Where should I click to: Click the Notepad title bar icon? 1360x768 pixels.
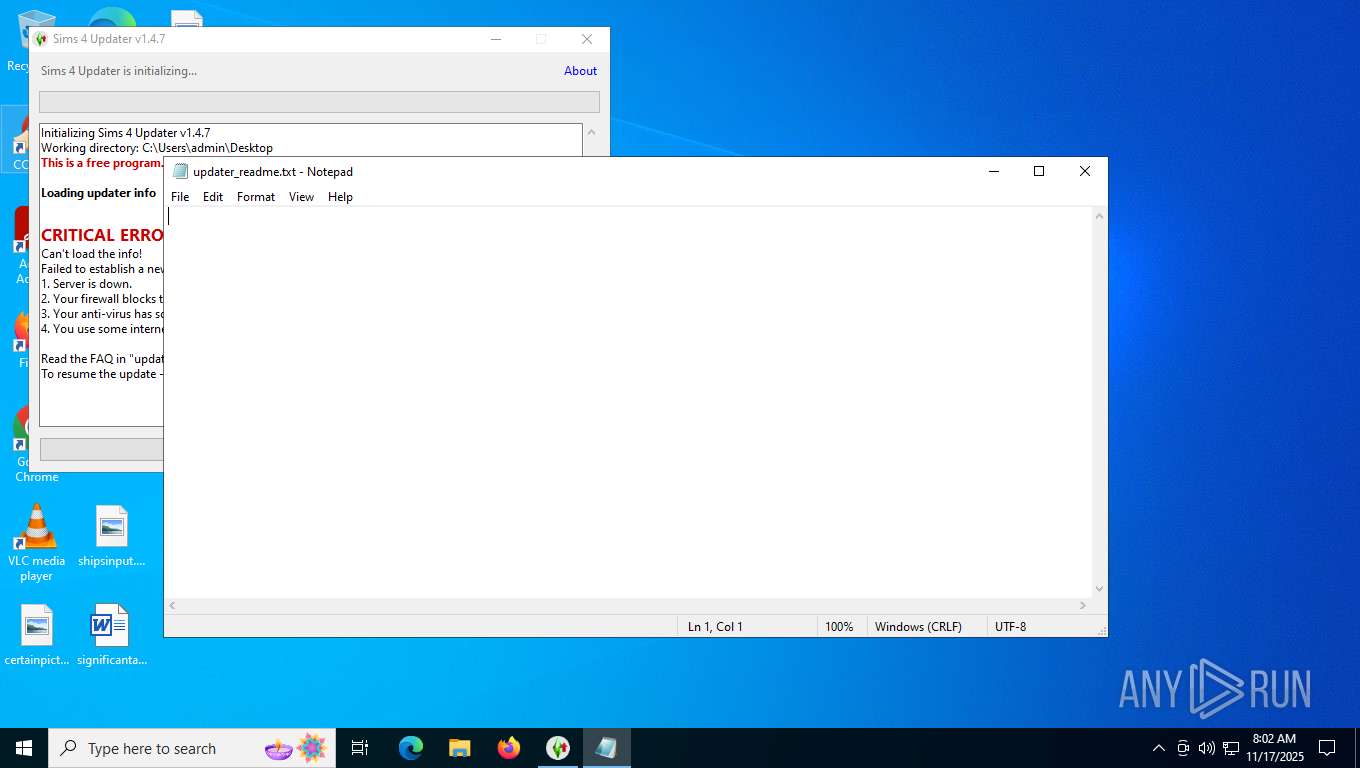180,171
